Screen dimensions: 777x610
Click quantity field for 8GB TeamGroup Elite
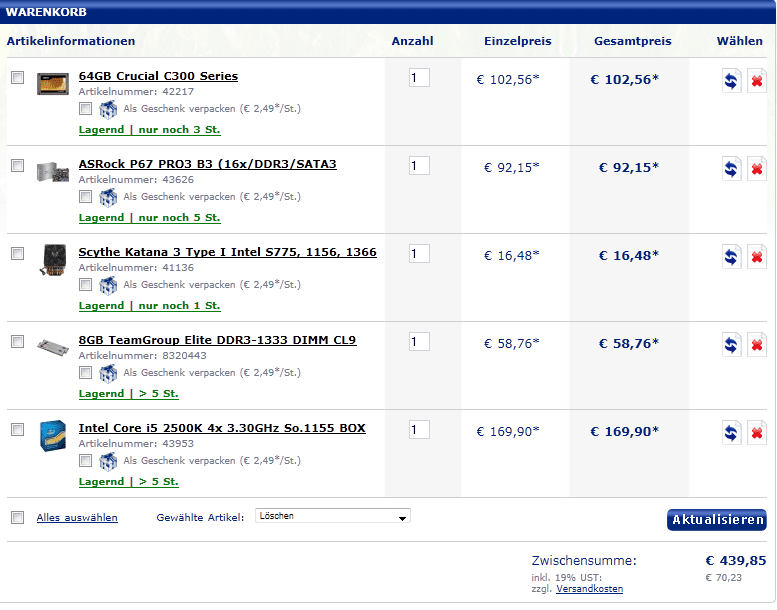pos(419,342)
